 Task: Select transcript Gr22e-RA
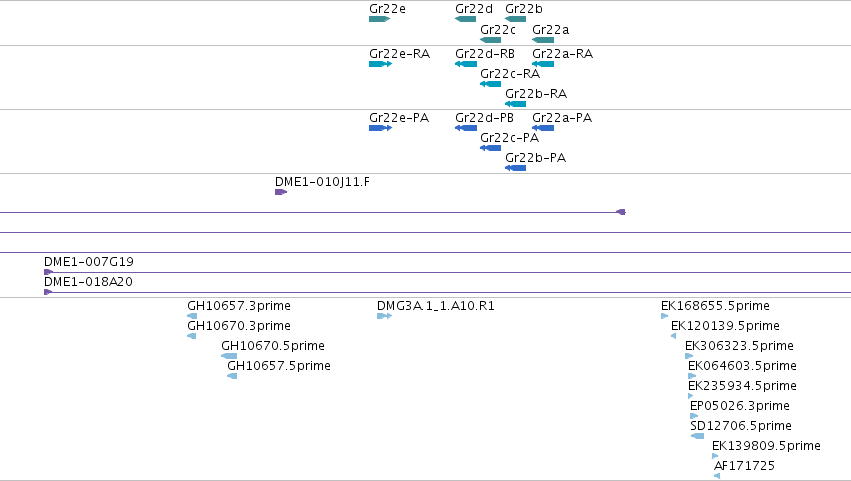(x=380, y=64)
